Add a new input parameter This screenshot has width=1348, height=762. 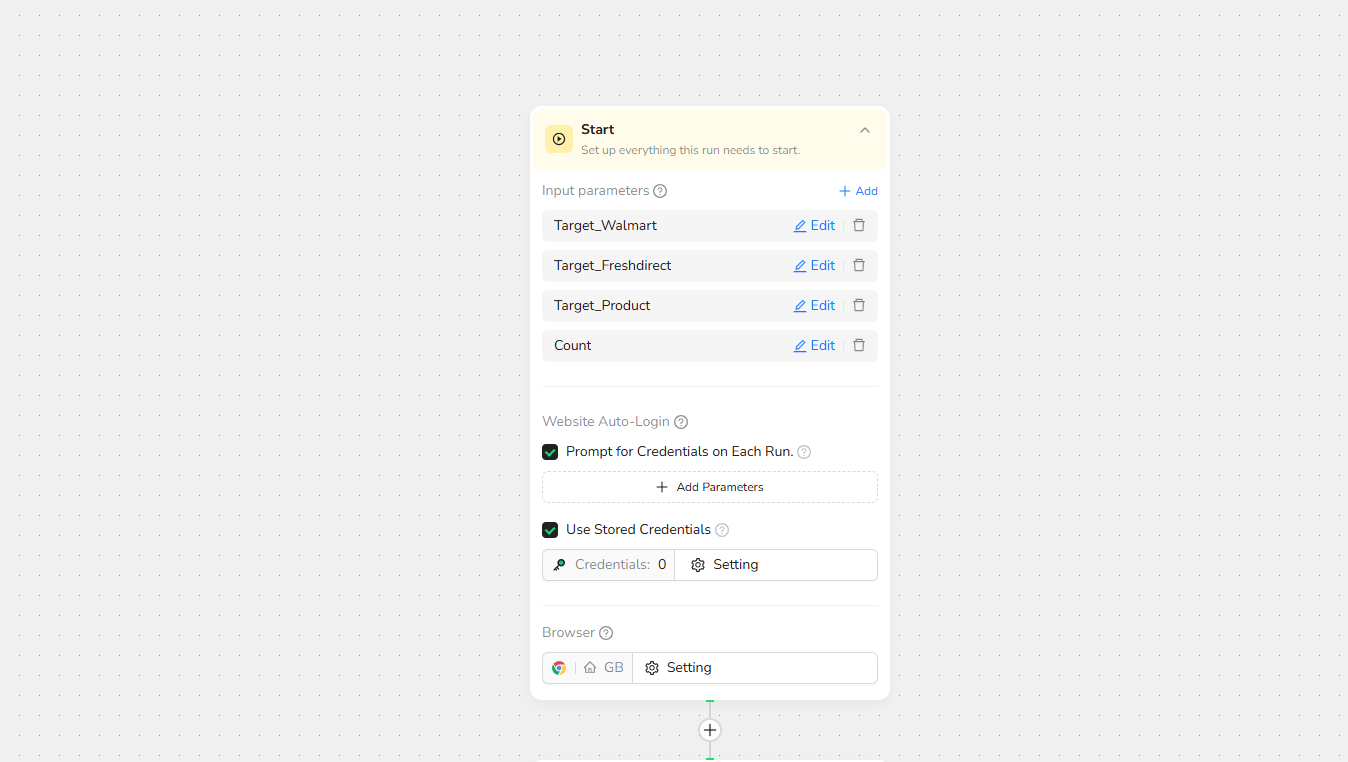pyautogui.click(x=858, y=191)
